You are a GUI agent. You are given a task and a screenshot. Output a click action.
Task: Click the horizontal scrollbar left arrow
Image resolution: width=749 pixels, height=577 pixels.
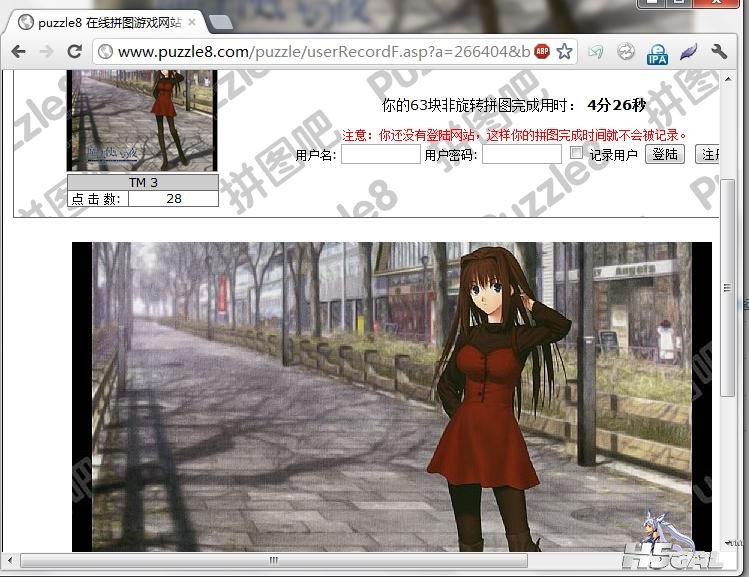(10, 560)
